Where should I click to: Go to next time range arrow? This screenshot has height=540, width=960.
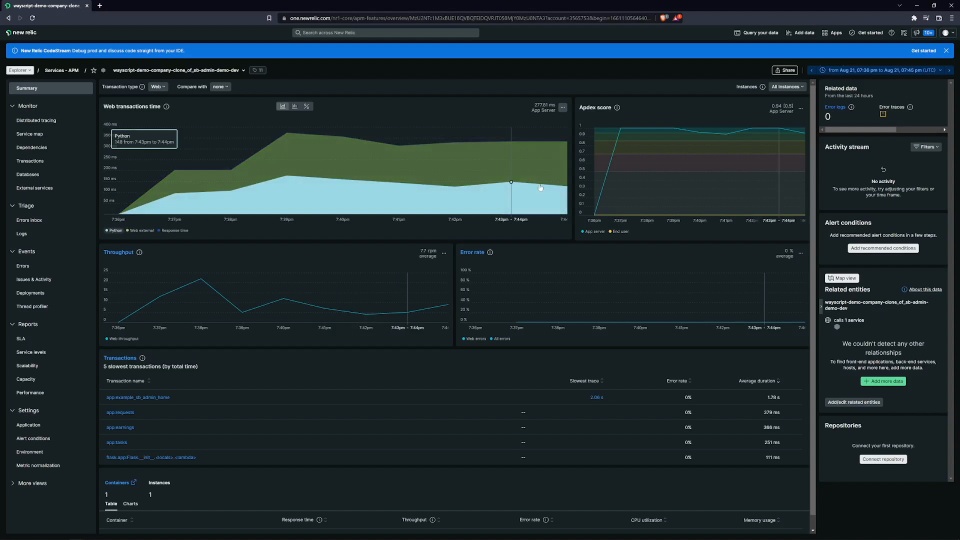(950, 70)
